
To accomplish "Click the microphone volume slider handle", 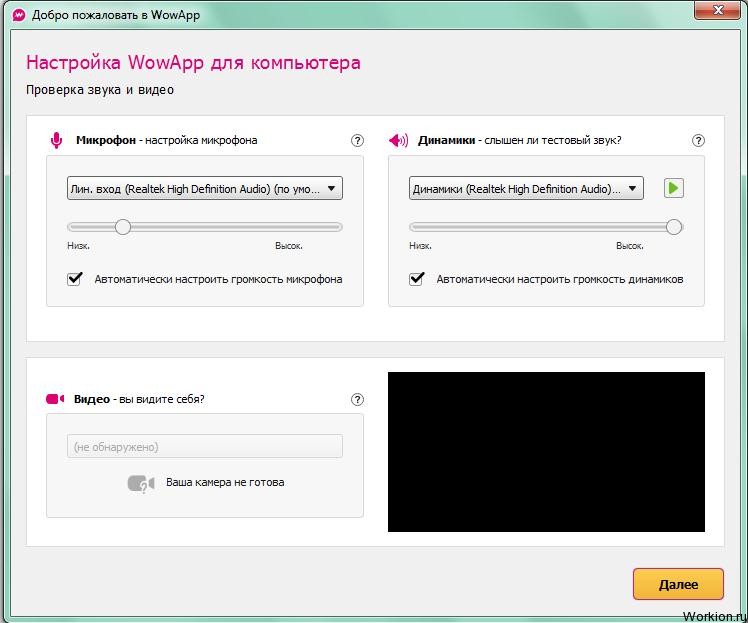I will click(123, 227).
